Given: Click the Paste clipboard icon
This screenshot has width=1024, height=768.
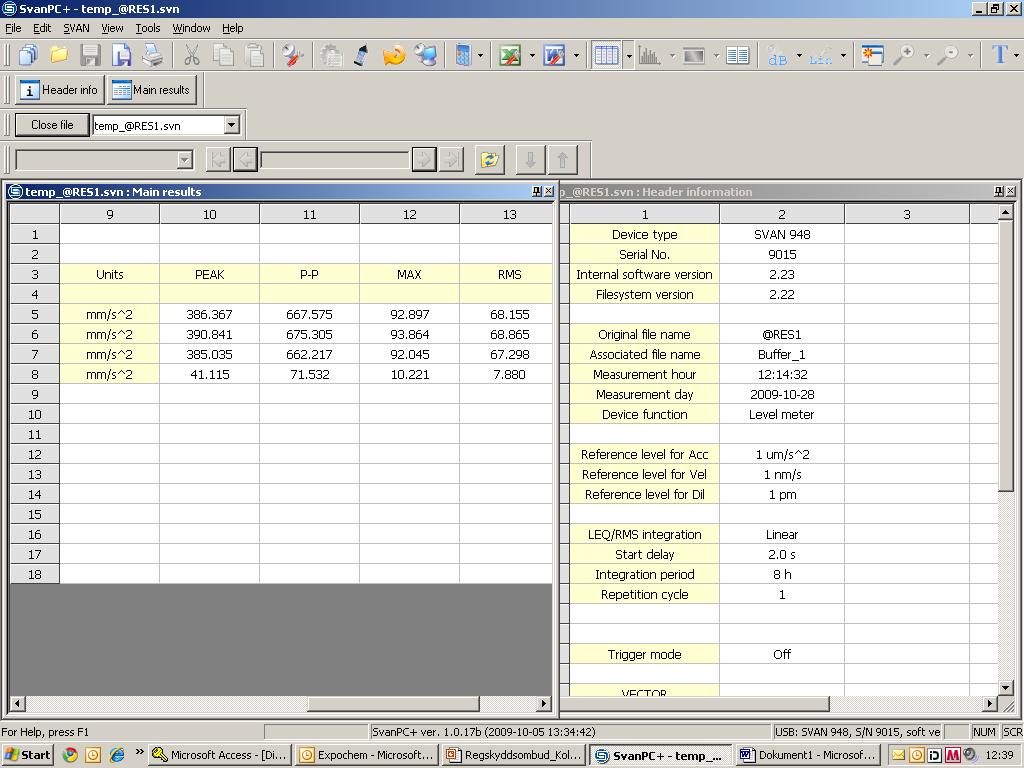Looking at the screenshot, I should pos(255,56).
